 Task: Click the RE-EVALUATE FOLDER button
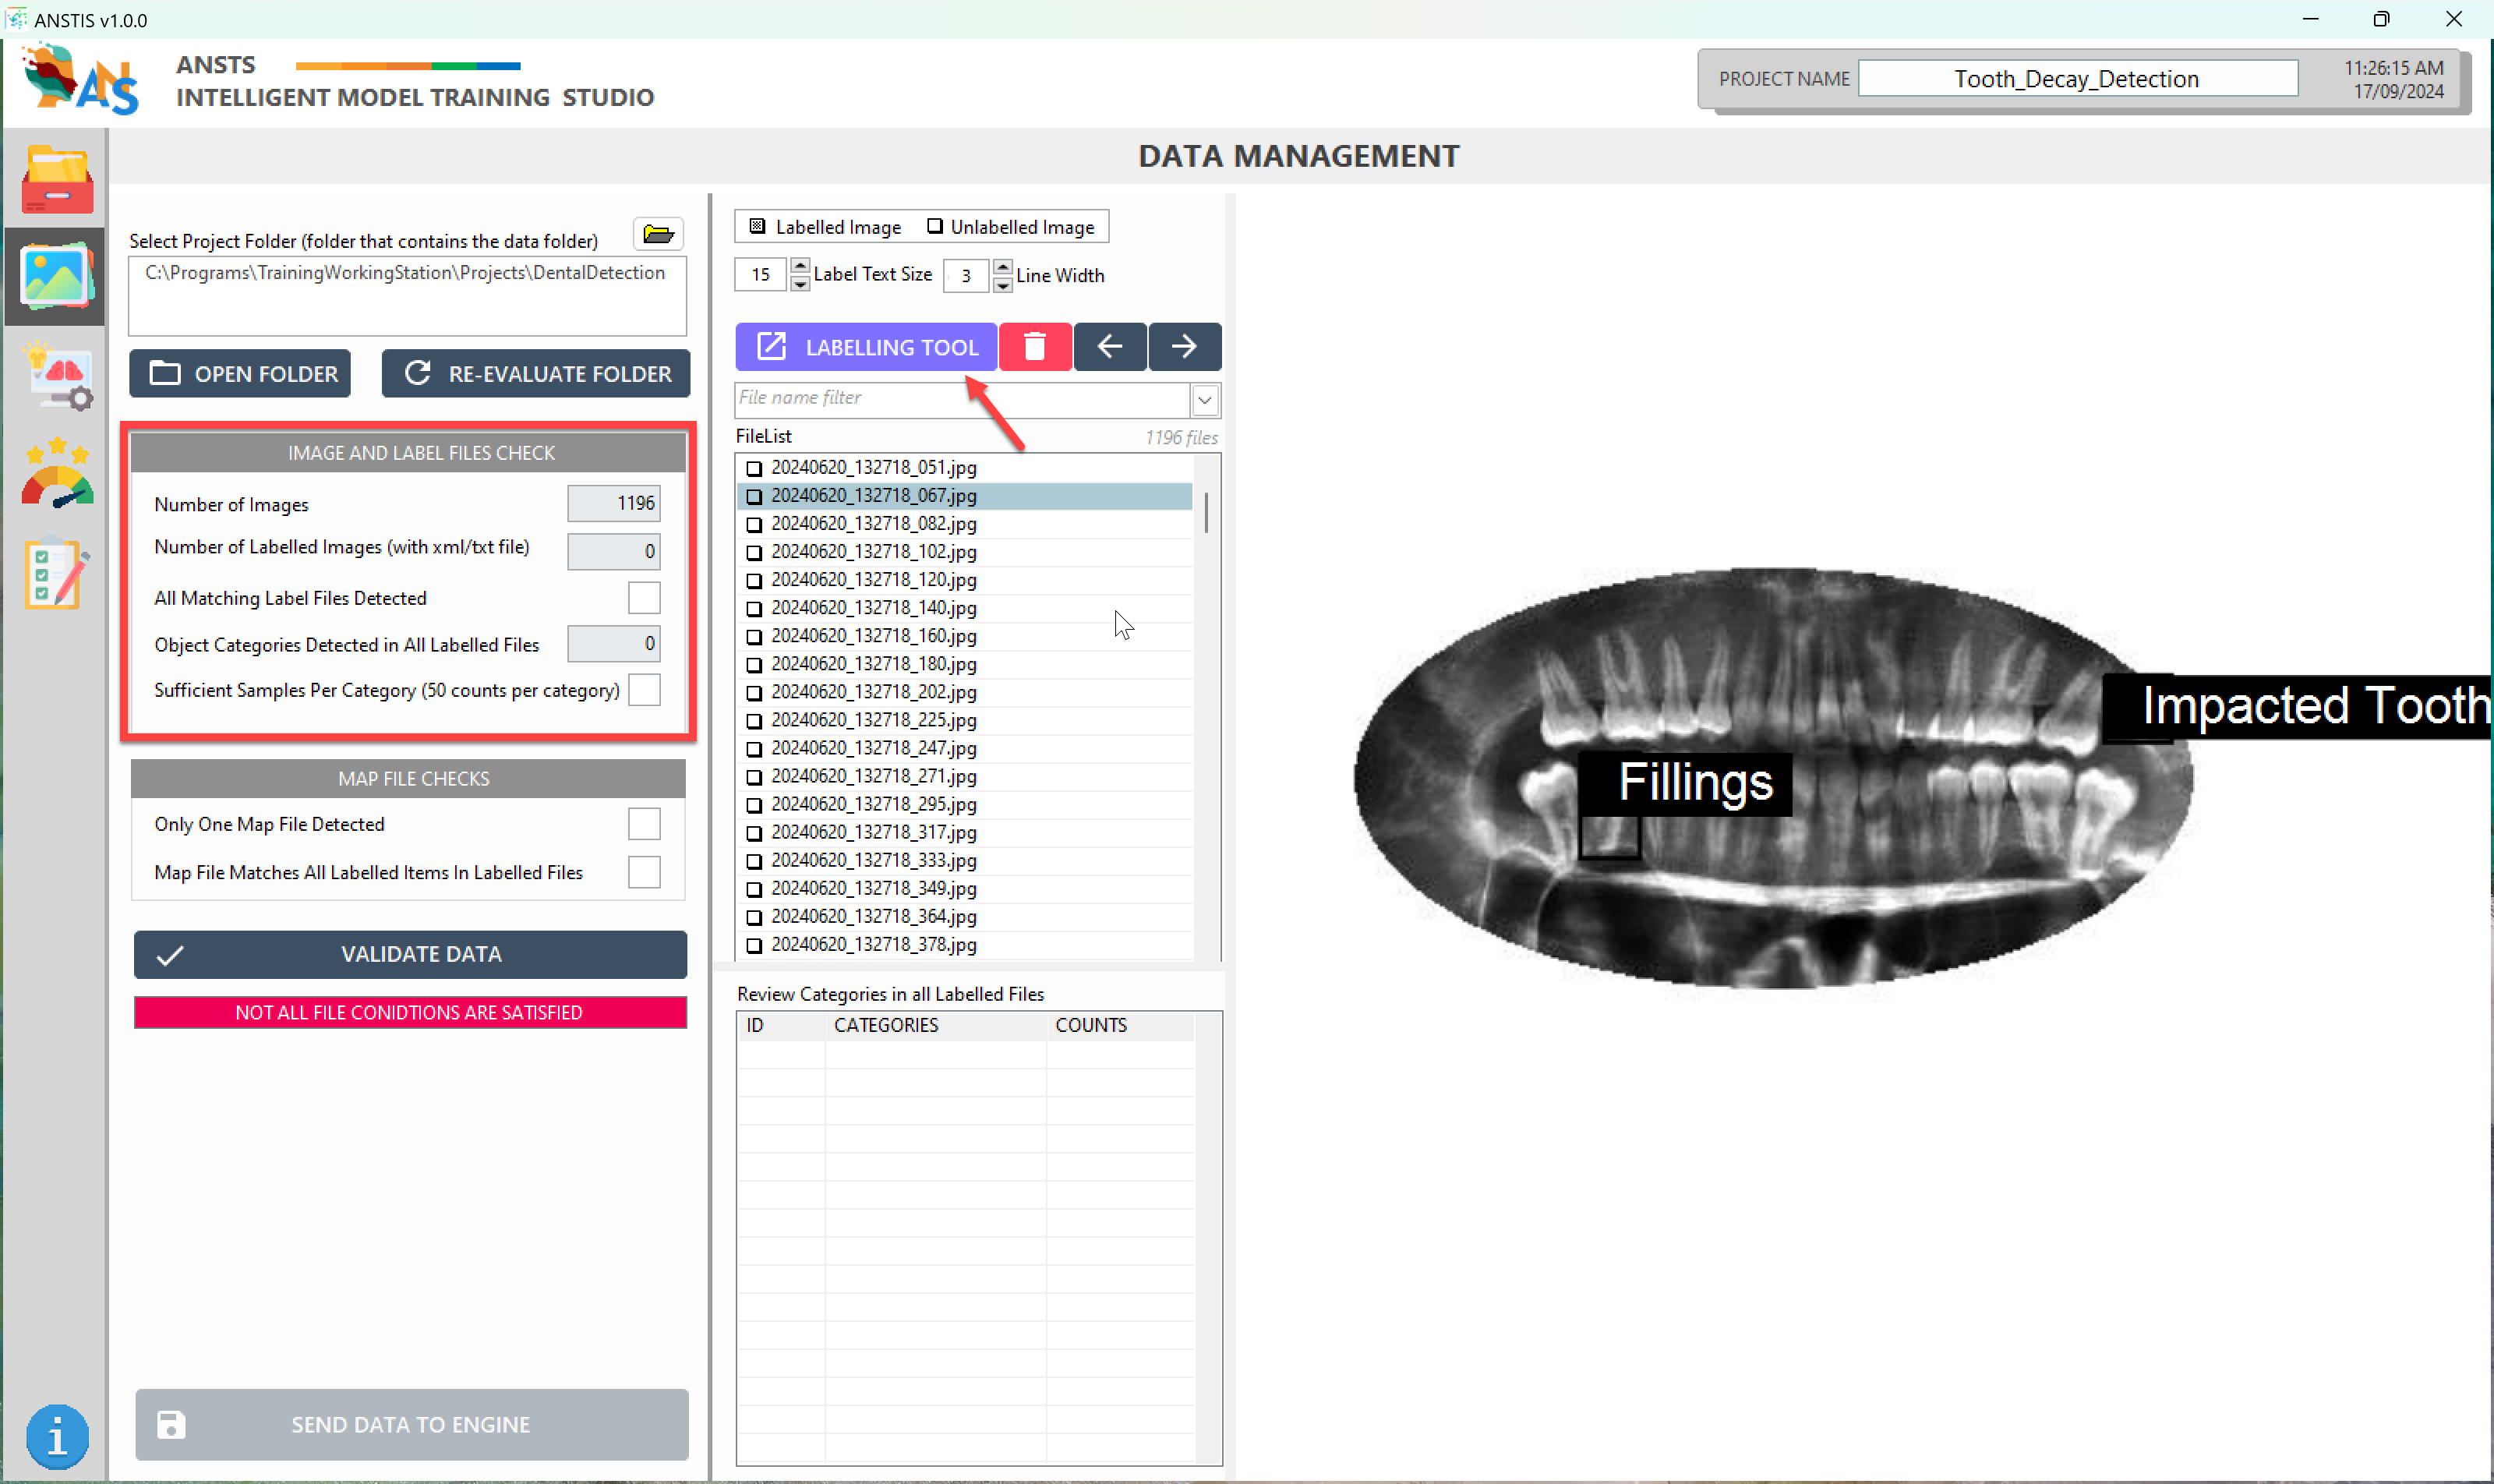pos(536,374)
